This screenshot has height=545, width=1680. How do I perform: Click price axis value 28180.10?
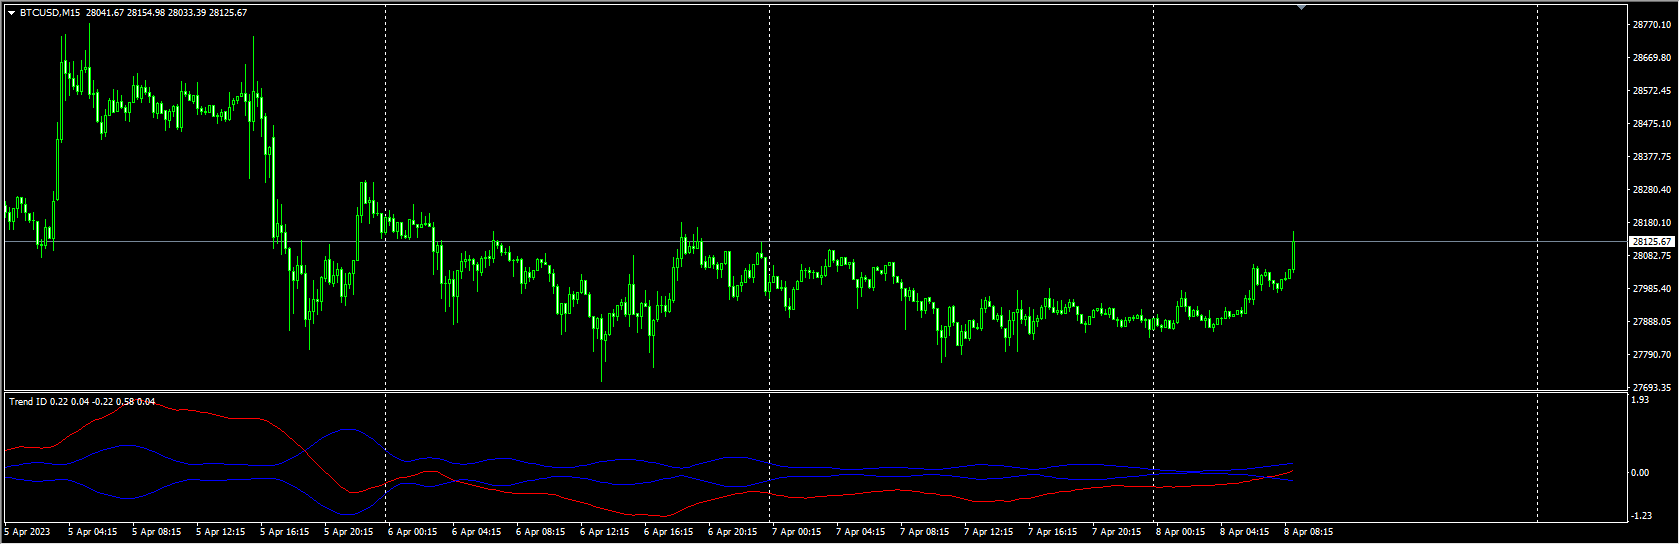click(1651, 223)
